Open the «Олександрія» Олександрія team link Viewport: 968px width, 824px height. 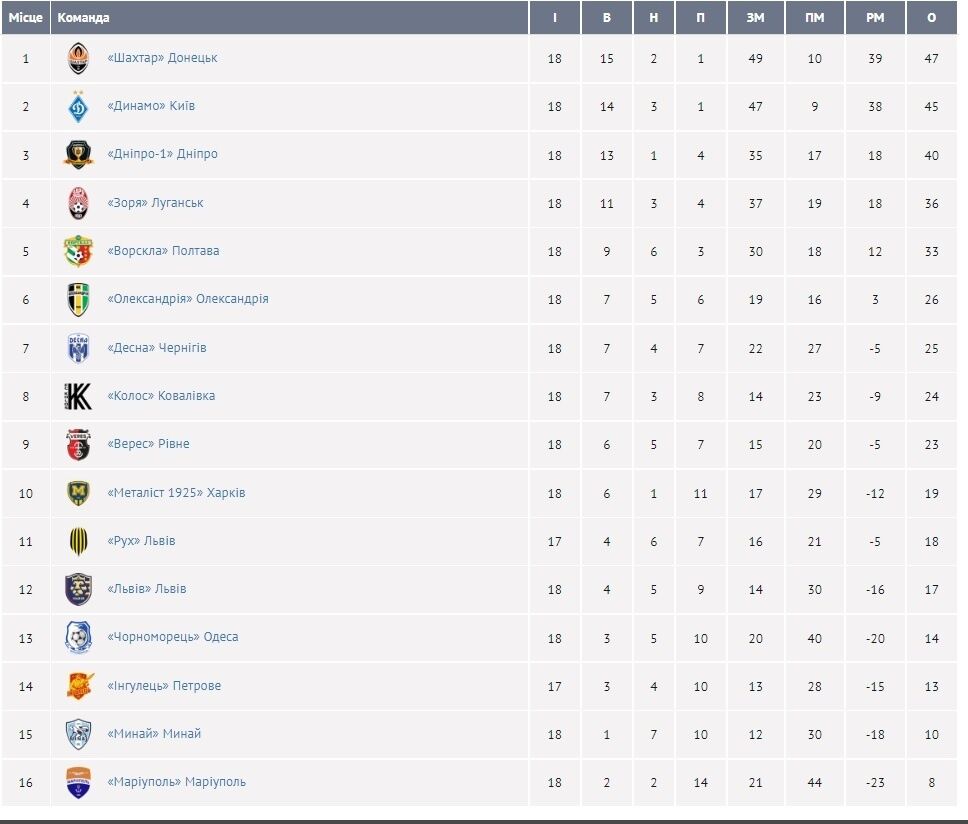pyautogui.click(x=188, y=299)
